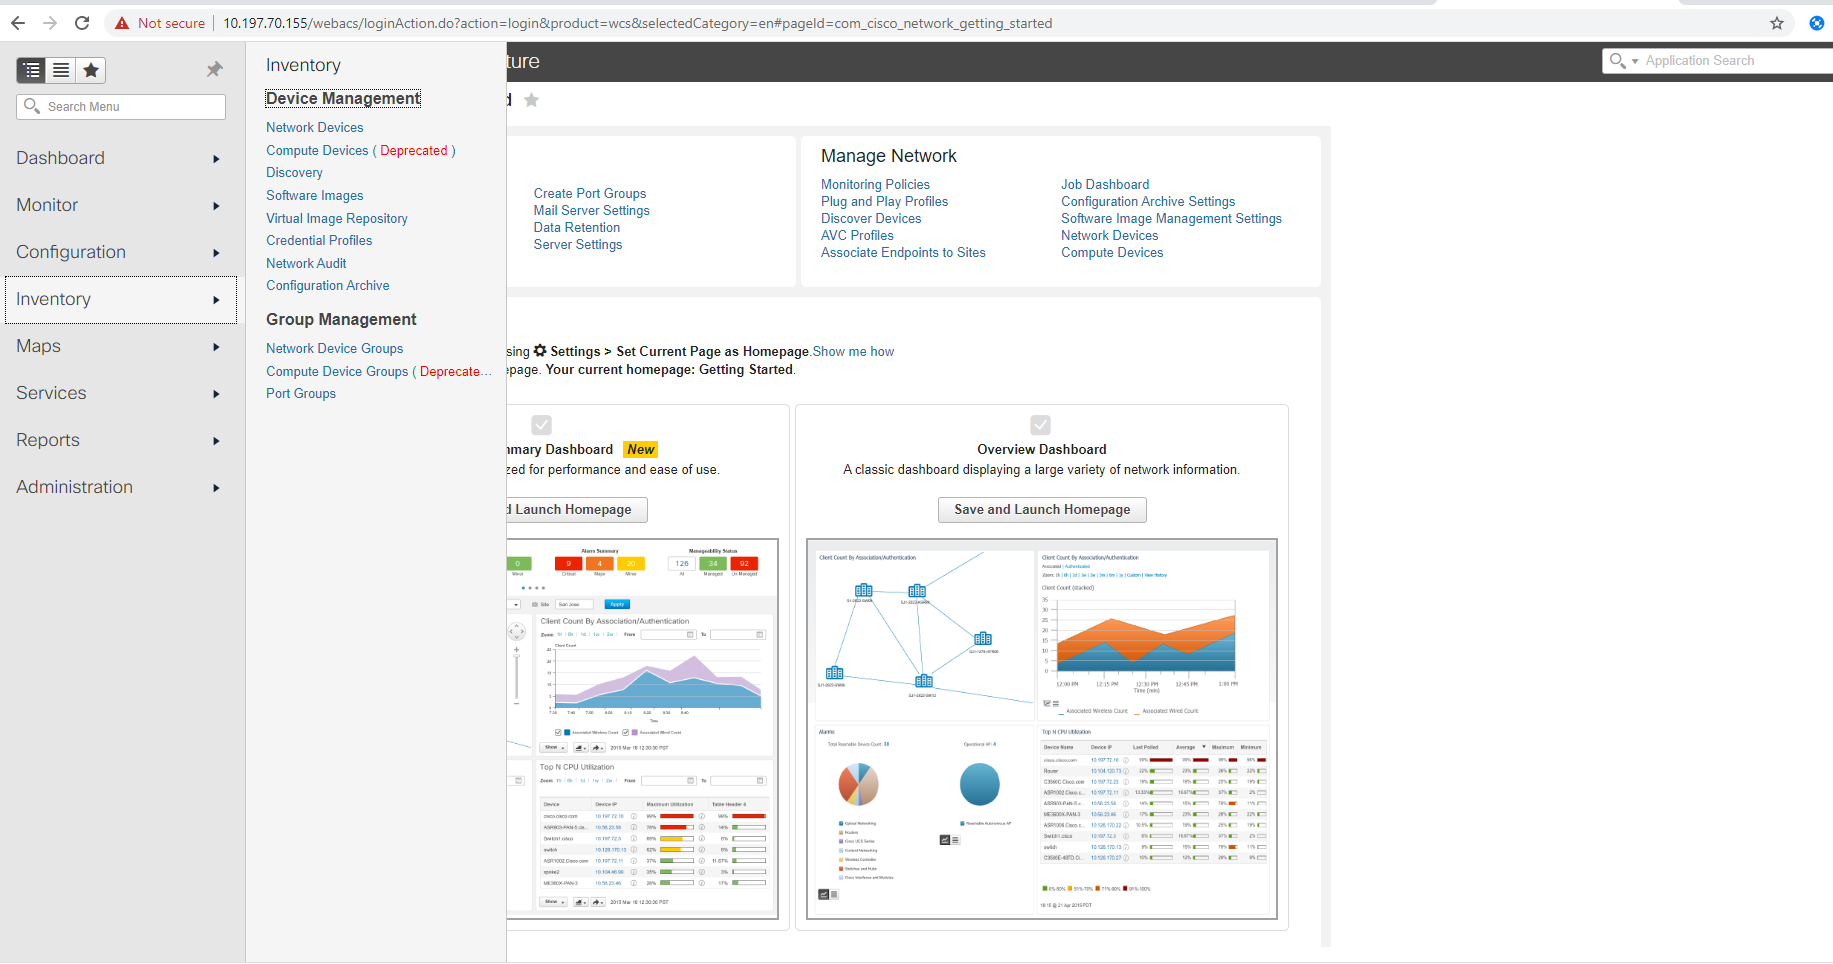The height and width of the screenshot is (964, 1833).
Task: Open Credential Profiles item
Action: click(319, 240)
